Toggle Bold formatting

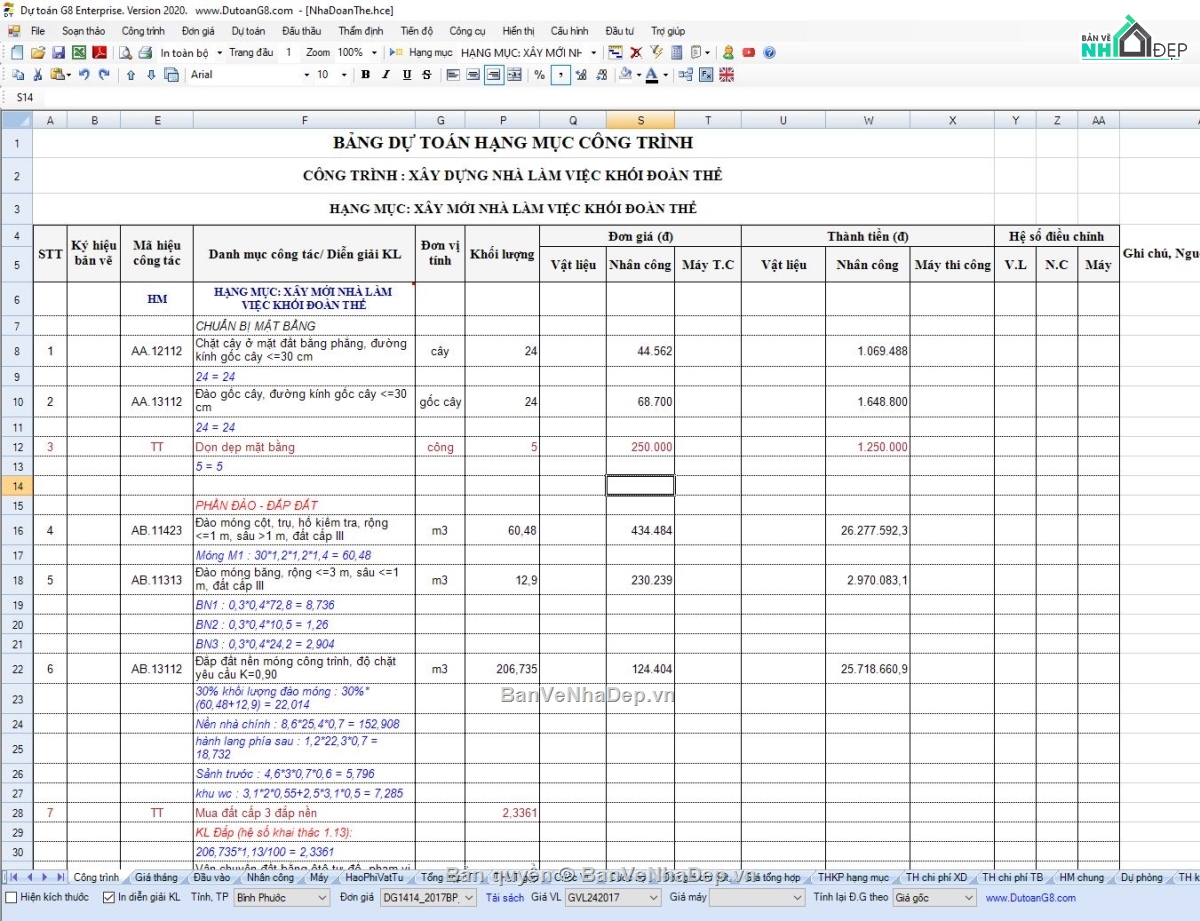[x=365, y=74]
